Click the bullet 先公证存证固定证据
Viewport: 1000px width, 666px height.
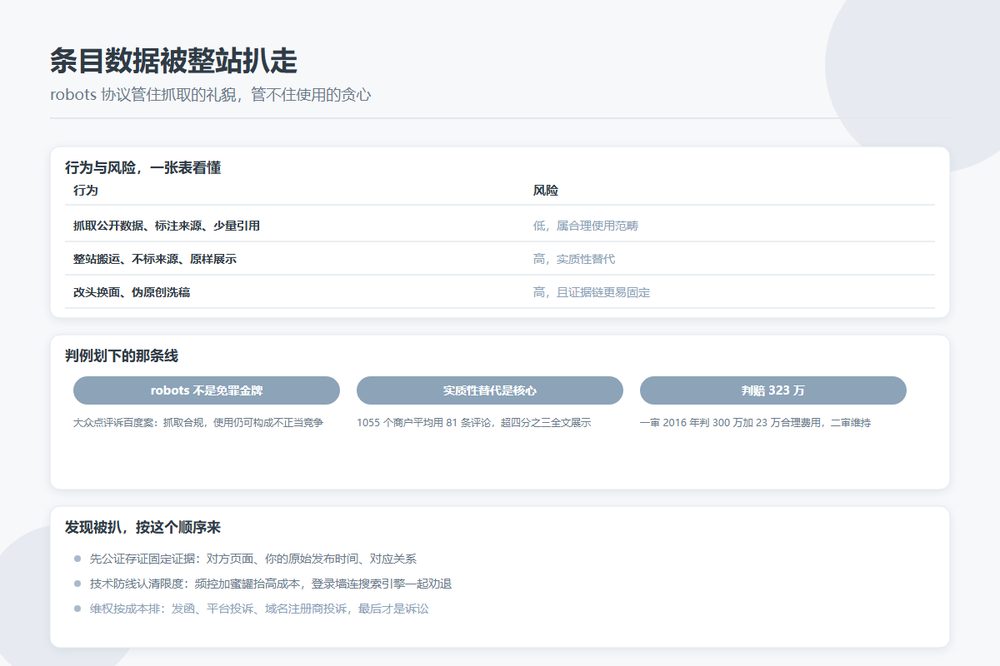(253, 559)
